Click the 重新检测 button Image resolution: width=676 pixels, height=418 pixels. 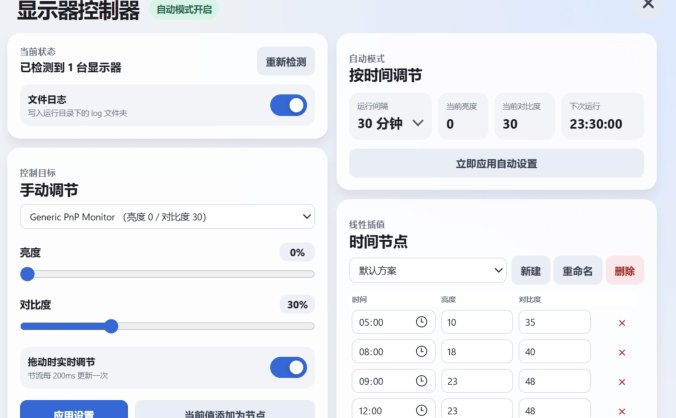[x=286, y=62]
